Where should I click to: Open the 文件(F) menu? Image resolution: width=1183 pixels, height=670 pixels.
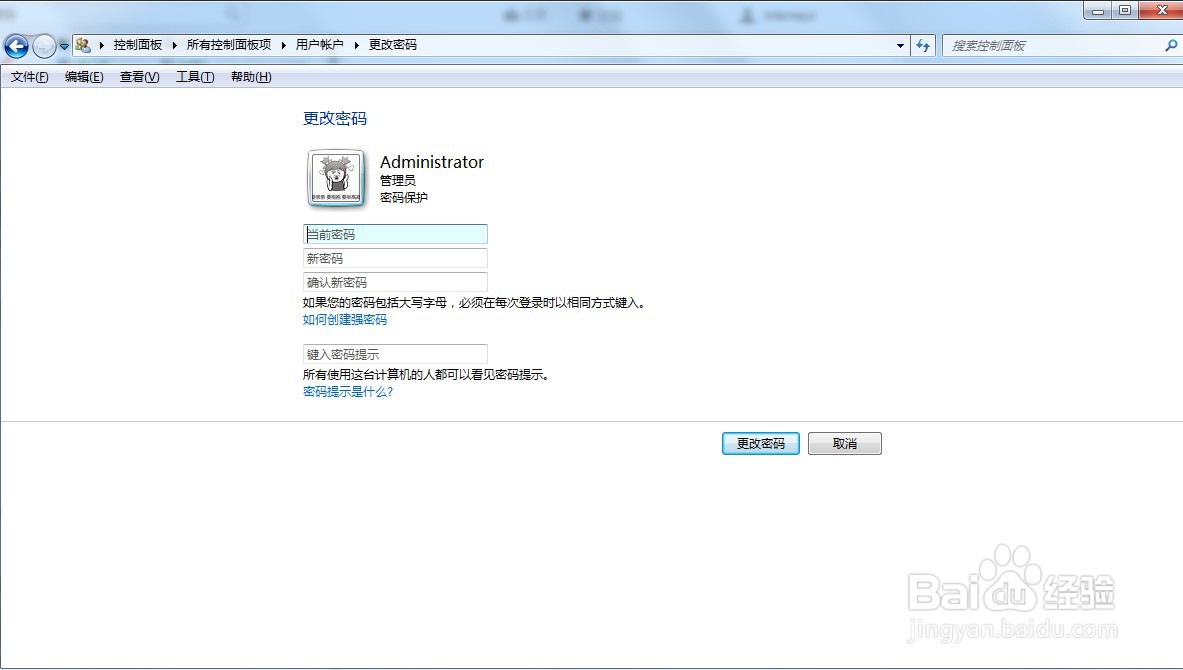click(29, 77)
